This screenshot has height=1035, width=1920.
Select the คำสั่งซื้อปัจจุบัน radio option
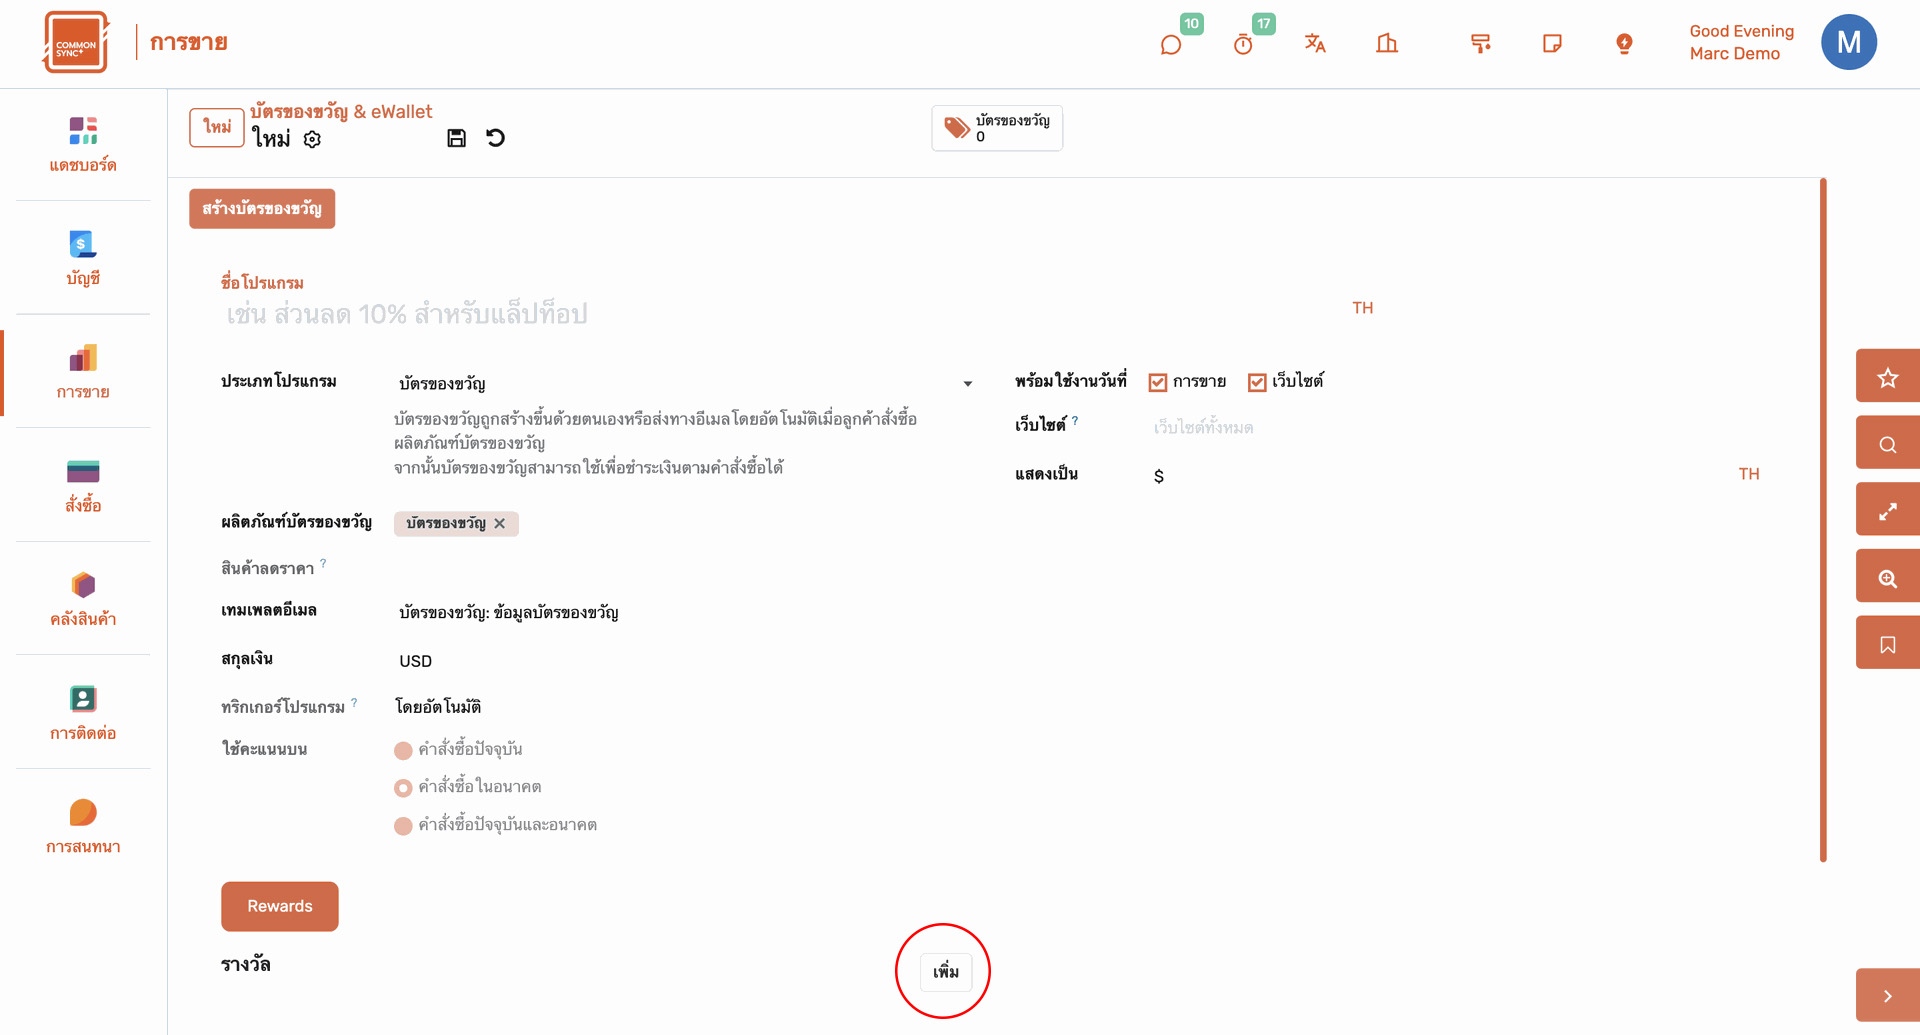coord(403,750)
